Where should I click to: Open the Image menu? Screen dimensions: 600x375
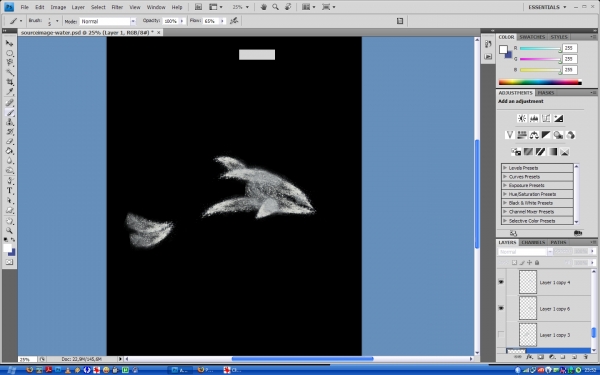(x=58, y=7)
